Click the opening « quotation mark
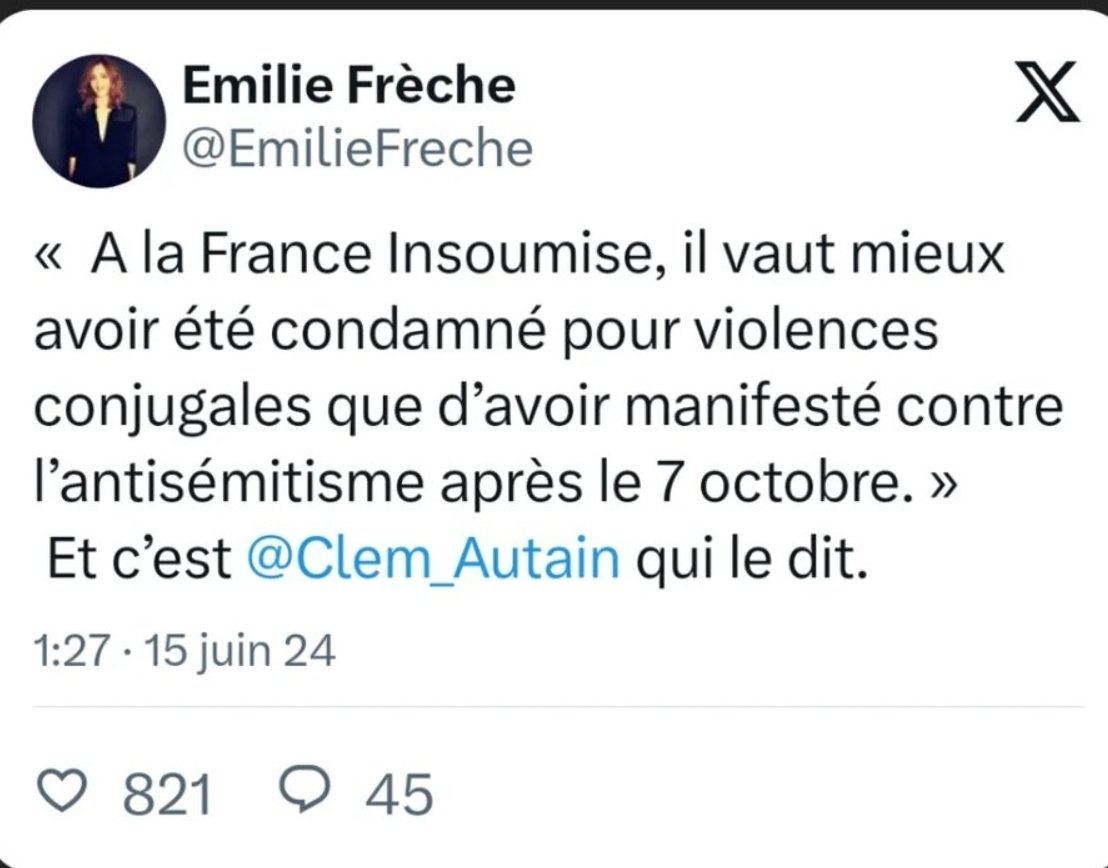 click(49, 257)
